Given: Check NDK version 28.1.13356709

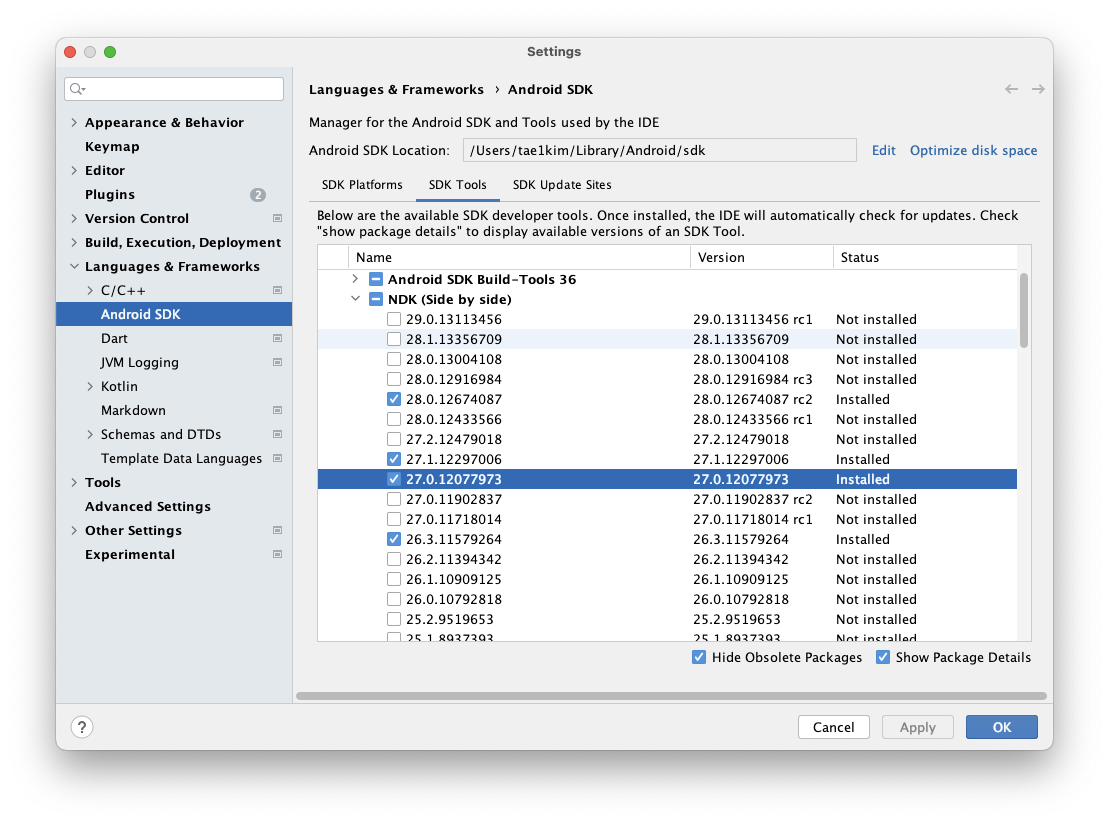Looking at the screenshot, I should click(394, 339).
